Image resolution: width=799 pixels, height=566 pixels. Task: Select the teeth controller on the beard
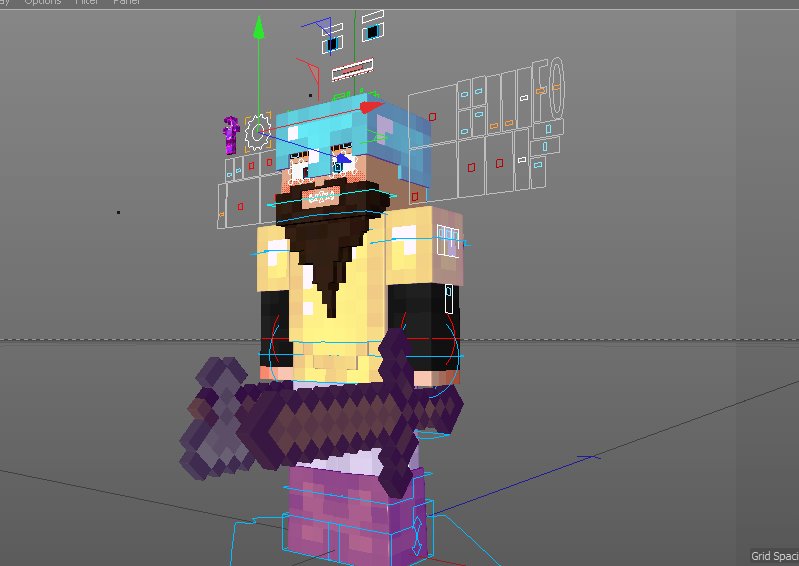pos(321,197)
